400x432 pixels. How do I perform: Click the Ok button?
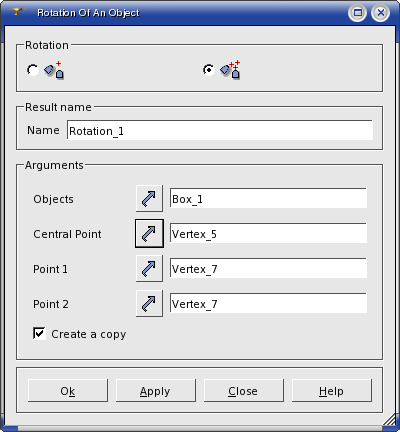click(68, 390)
